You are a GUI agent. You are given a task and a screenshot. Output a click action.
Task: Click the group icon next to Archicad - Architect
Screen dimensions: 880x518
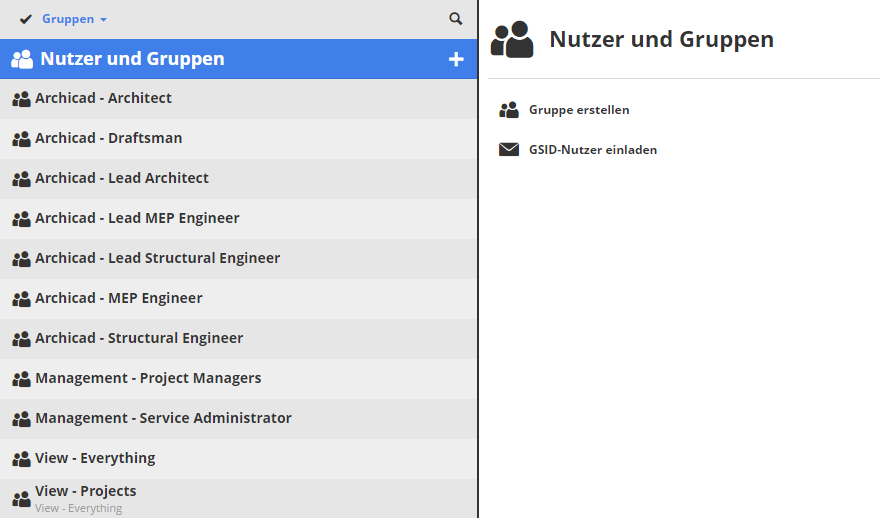tap(21, 99)
